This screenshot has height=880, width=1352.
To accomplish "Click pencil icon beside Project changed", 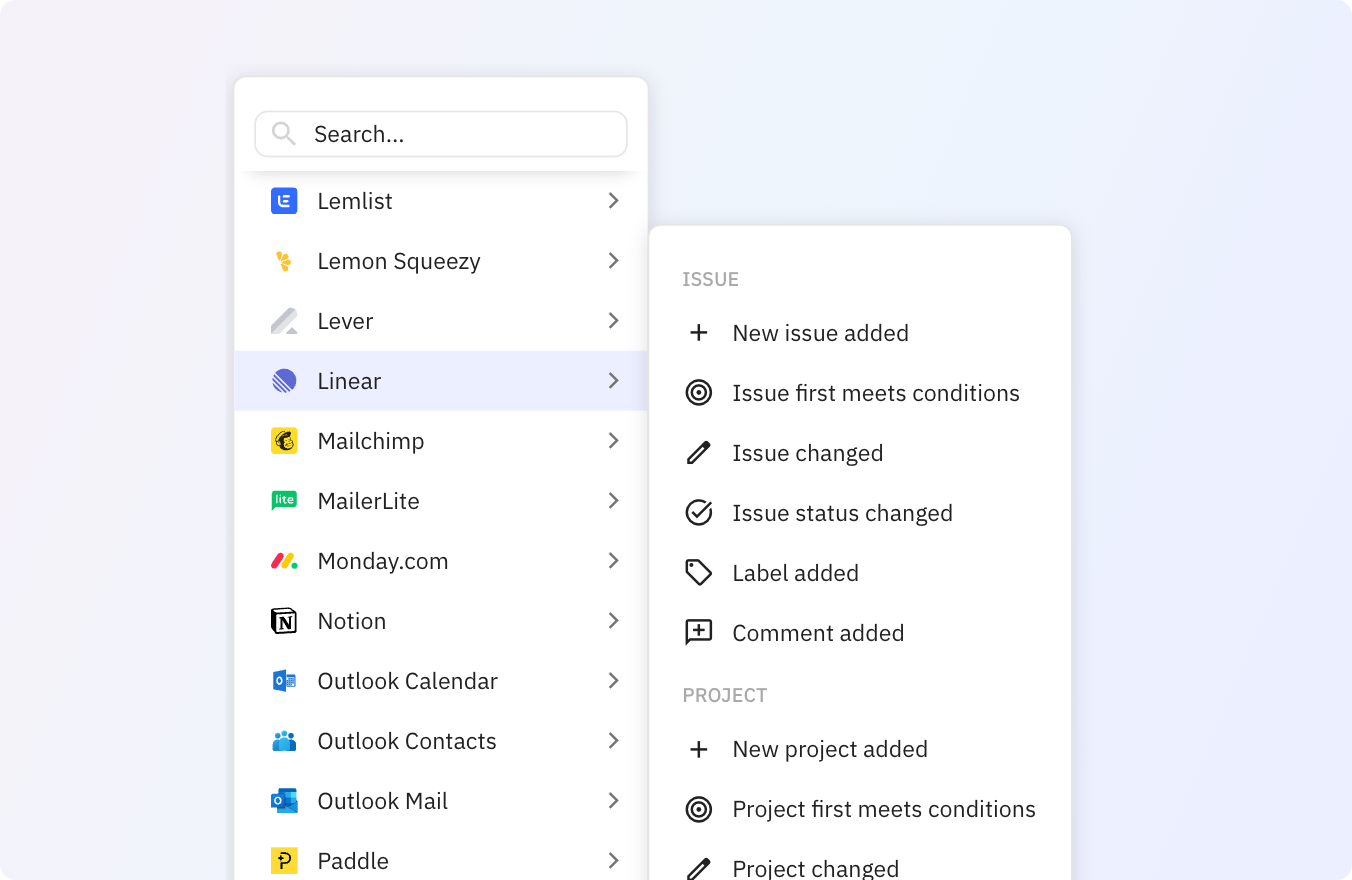I will (699, 868).
